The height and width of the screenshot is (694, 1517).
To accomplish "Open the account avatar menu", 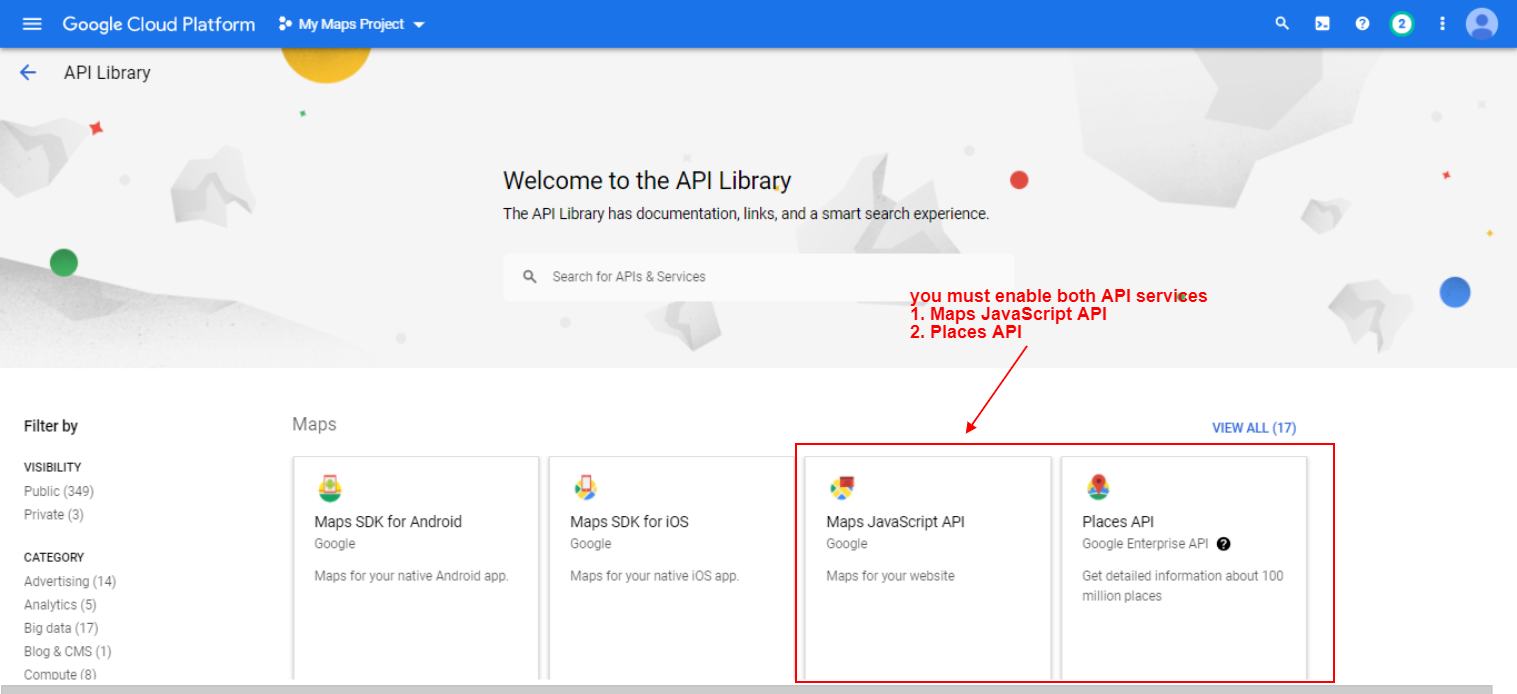I will pos(1481,23).
